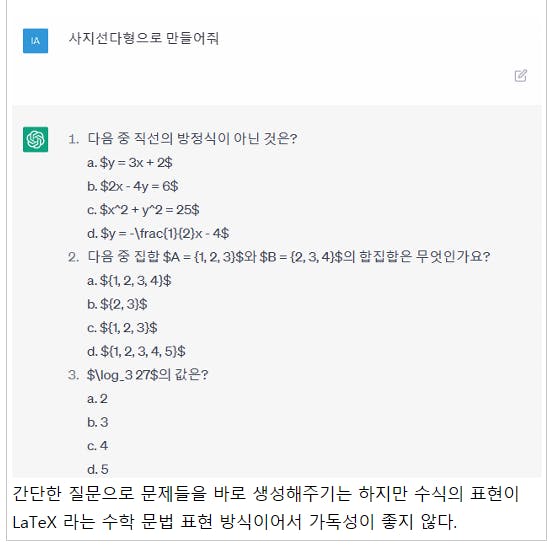Select option a. $y = 3x + 2$
Image resolution: width=553 pixels, height=553 pixels.
click(130, 163)
